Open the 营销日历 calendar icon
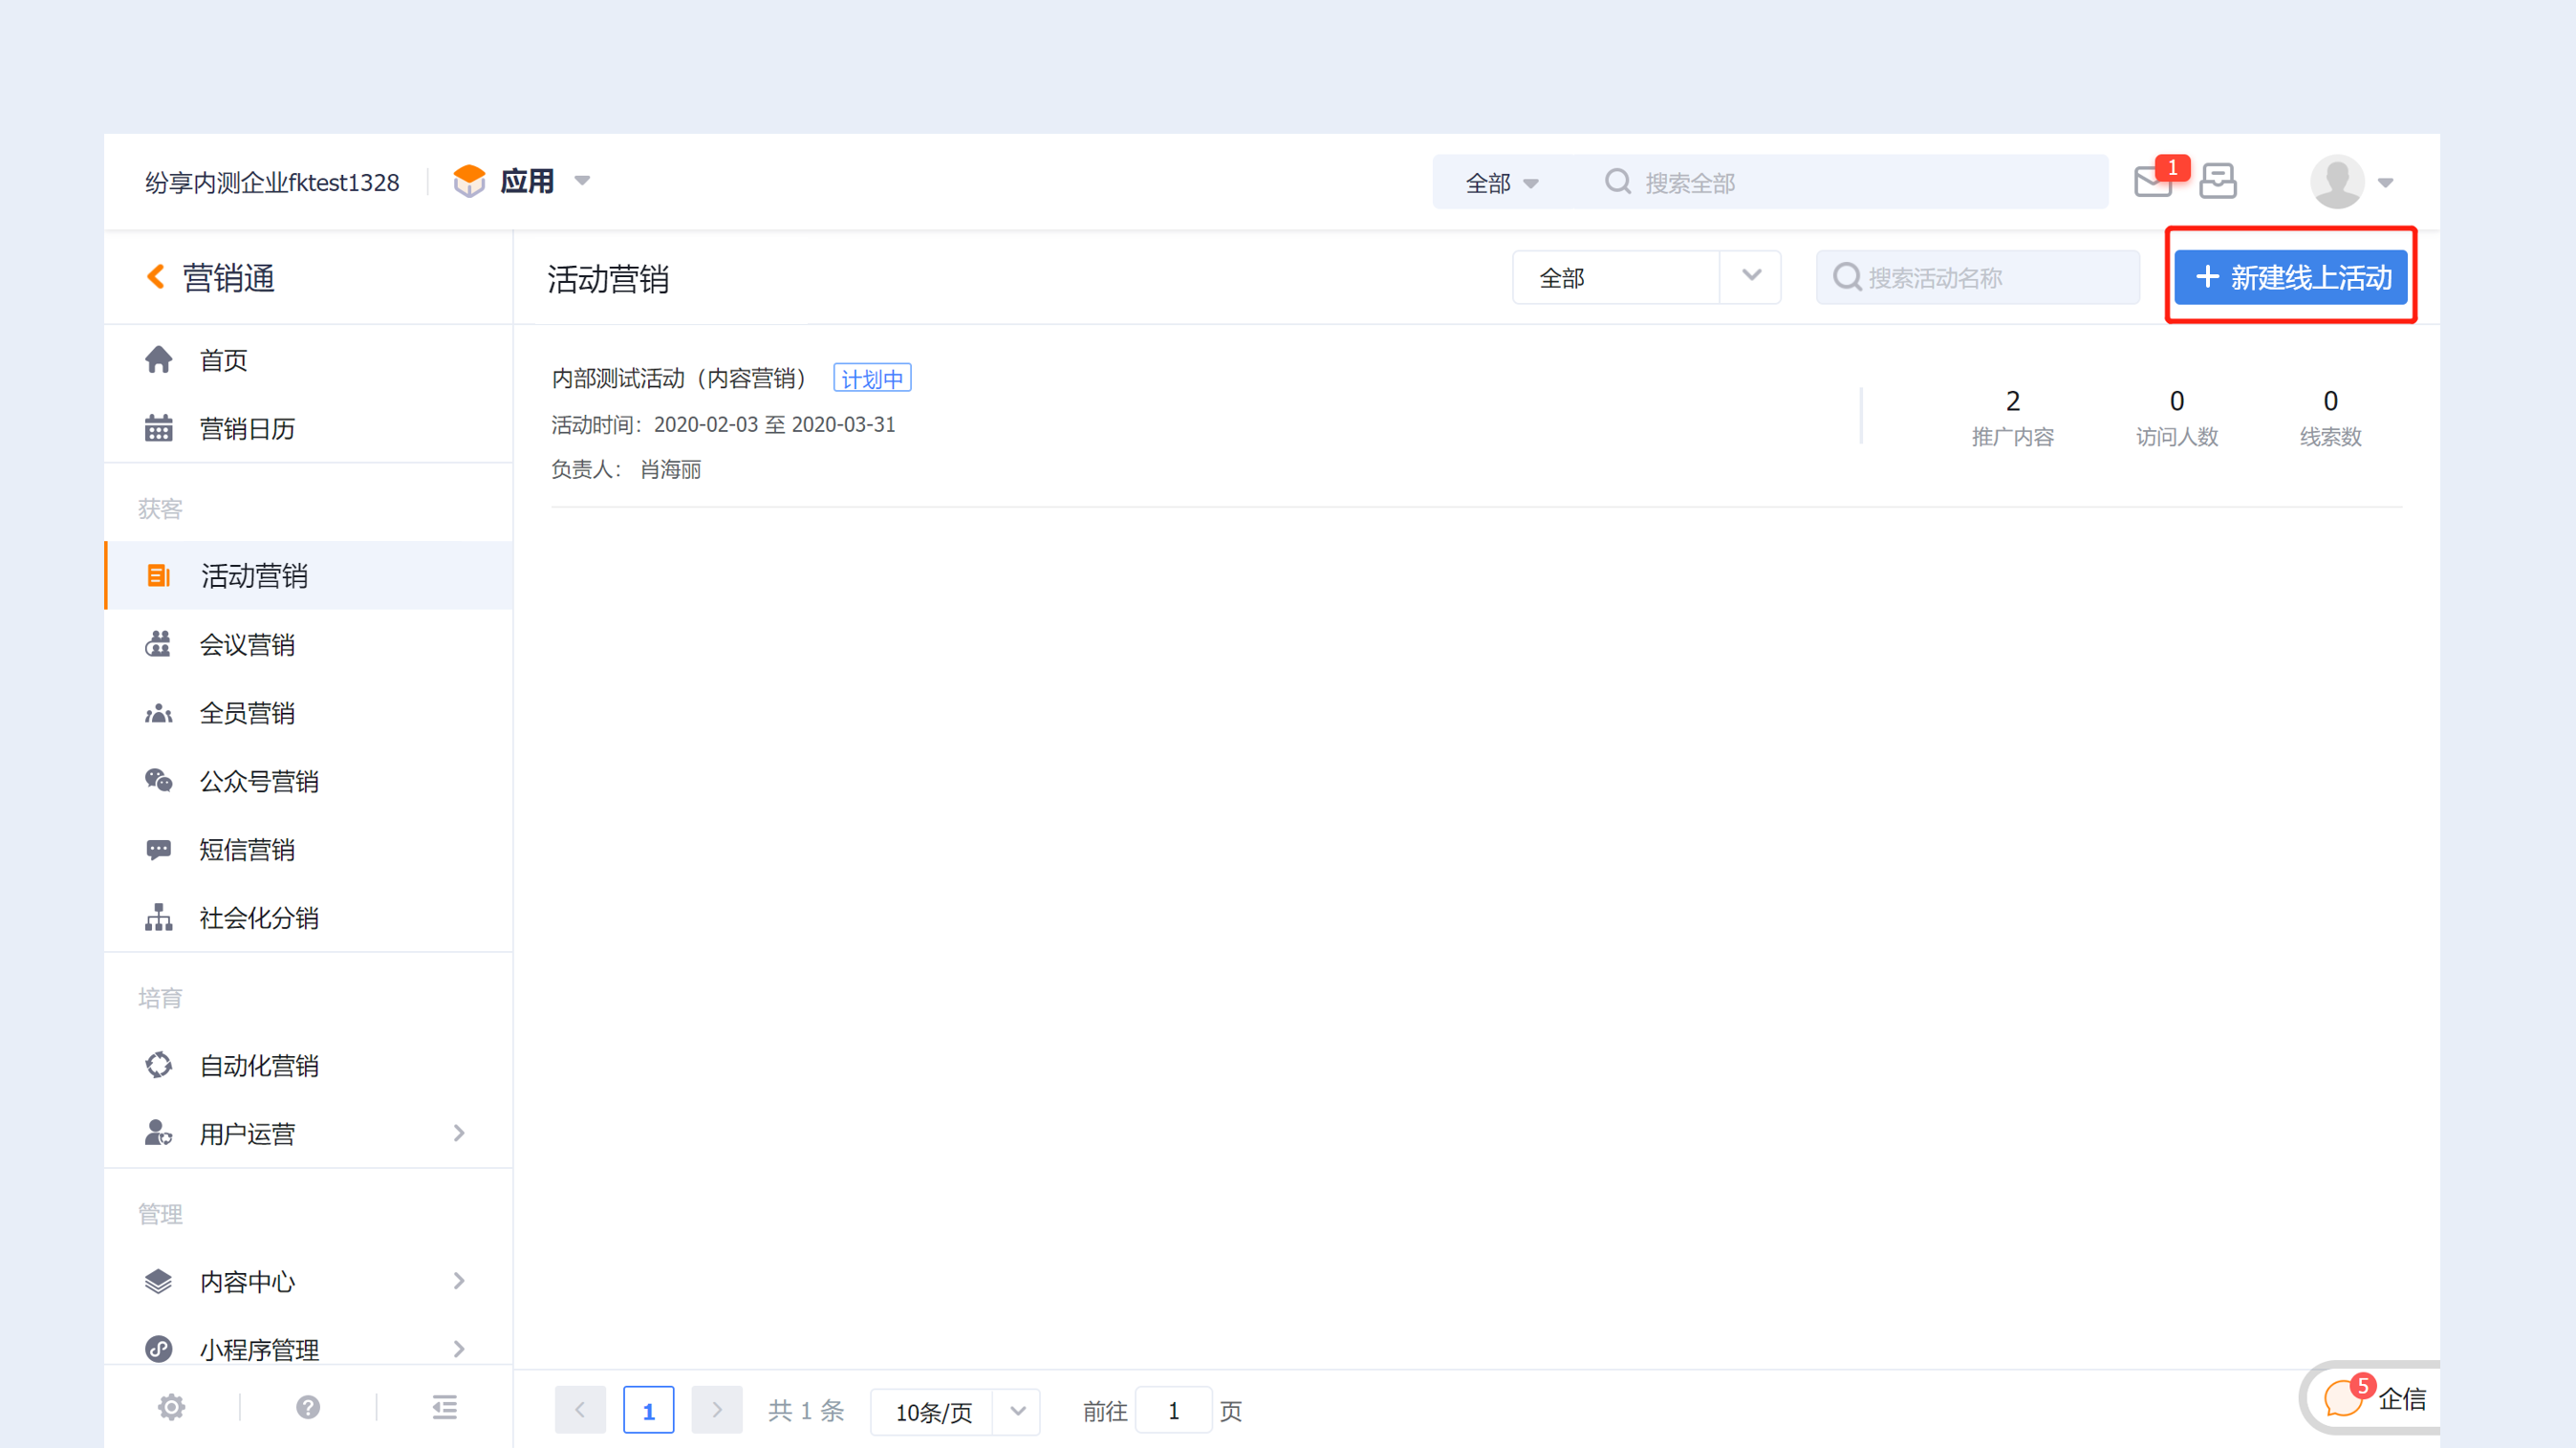Image resolution: width=2576 pixels, height=1448 pixels. pyautogui.click(x=159, y=428)
